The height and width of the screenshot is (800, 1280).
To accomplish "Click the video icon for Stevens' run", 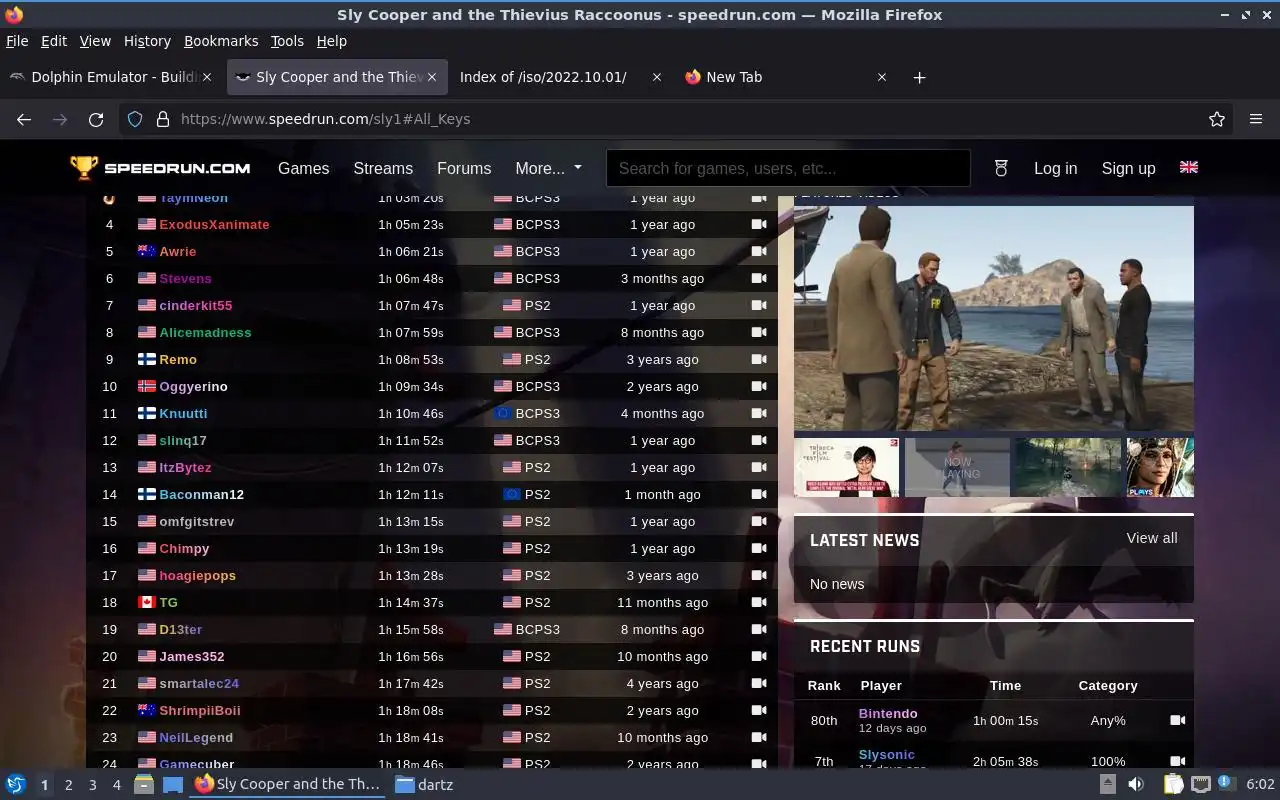I will (x=759, y=278).
